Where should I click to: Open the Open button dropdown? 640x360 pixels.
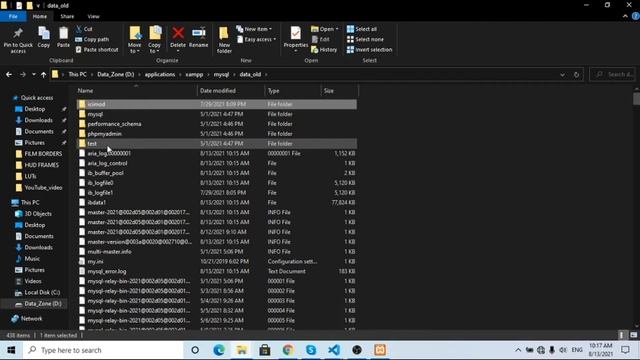[x=325, y=29]
